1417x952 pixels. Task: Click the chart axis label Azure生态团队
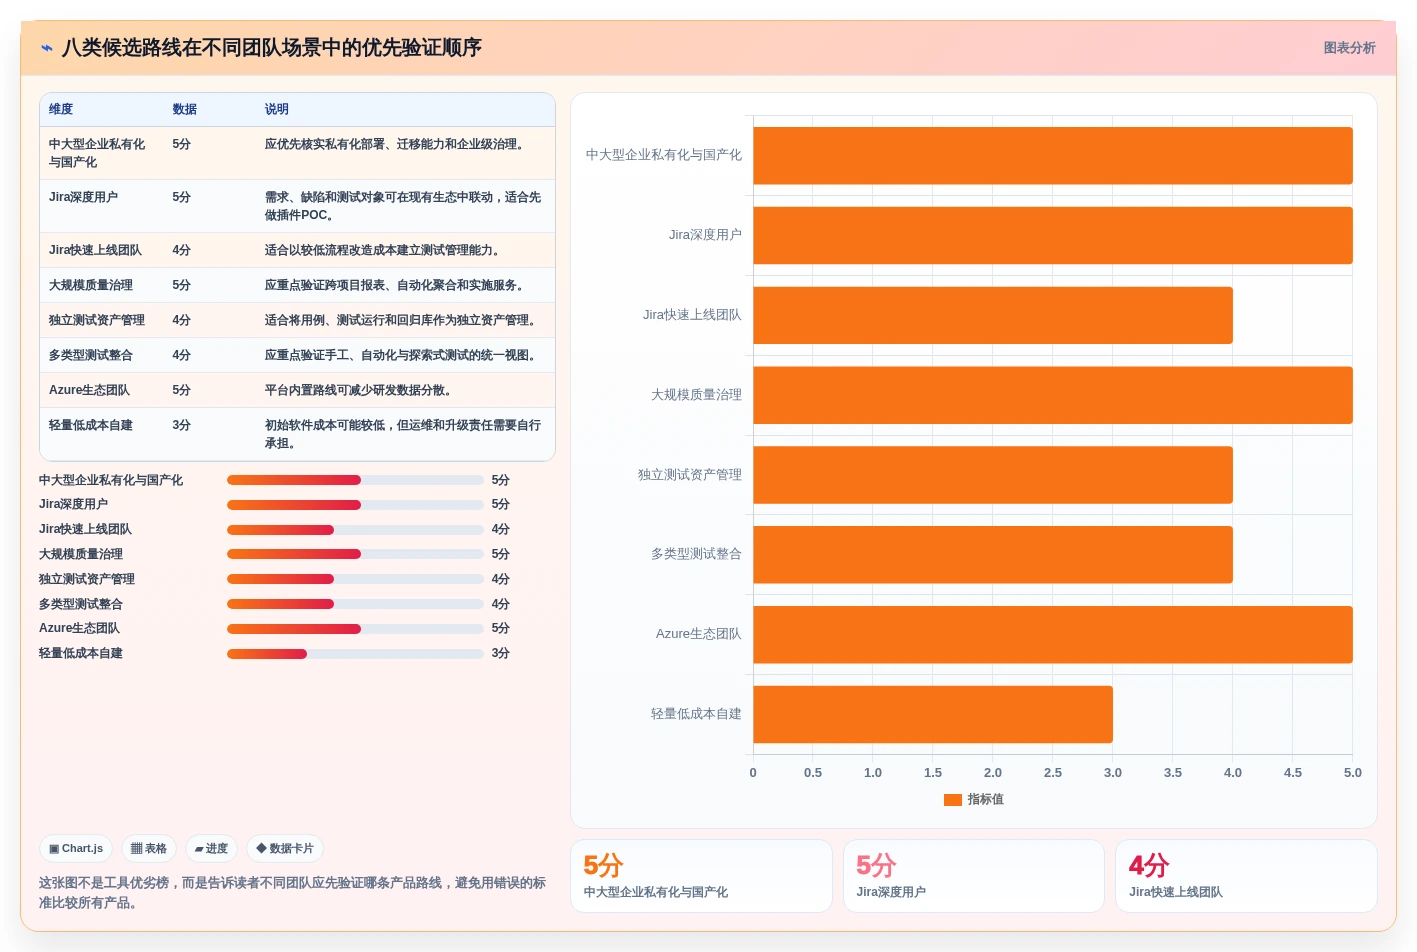(x=699, y=634)
